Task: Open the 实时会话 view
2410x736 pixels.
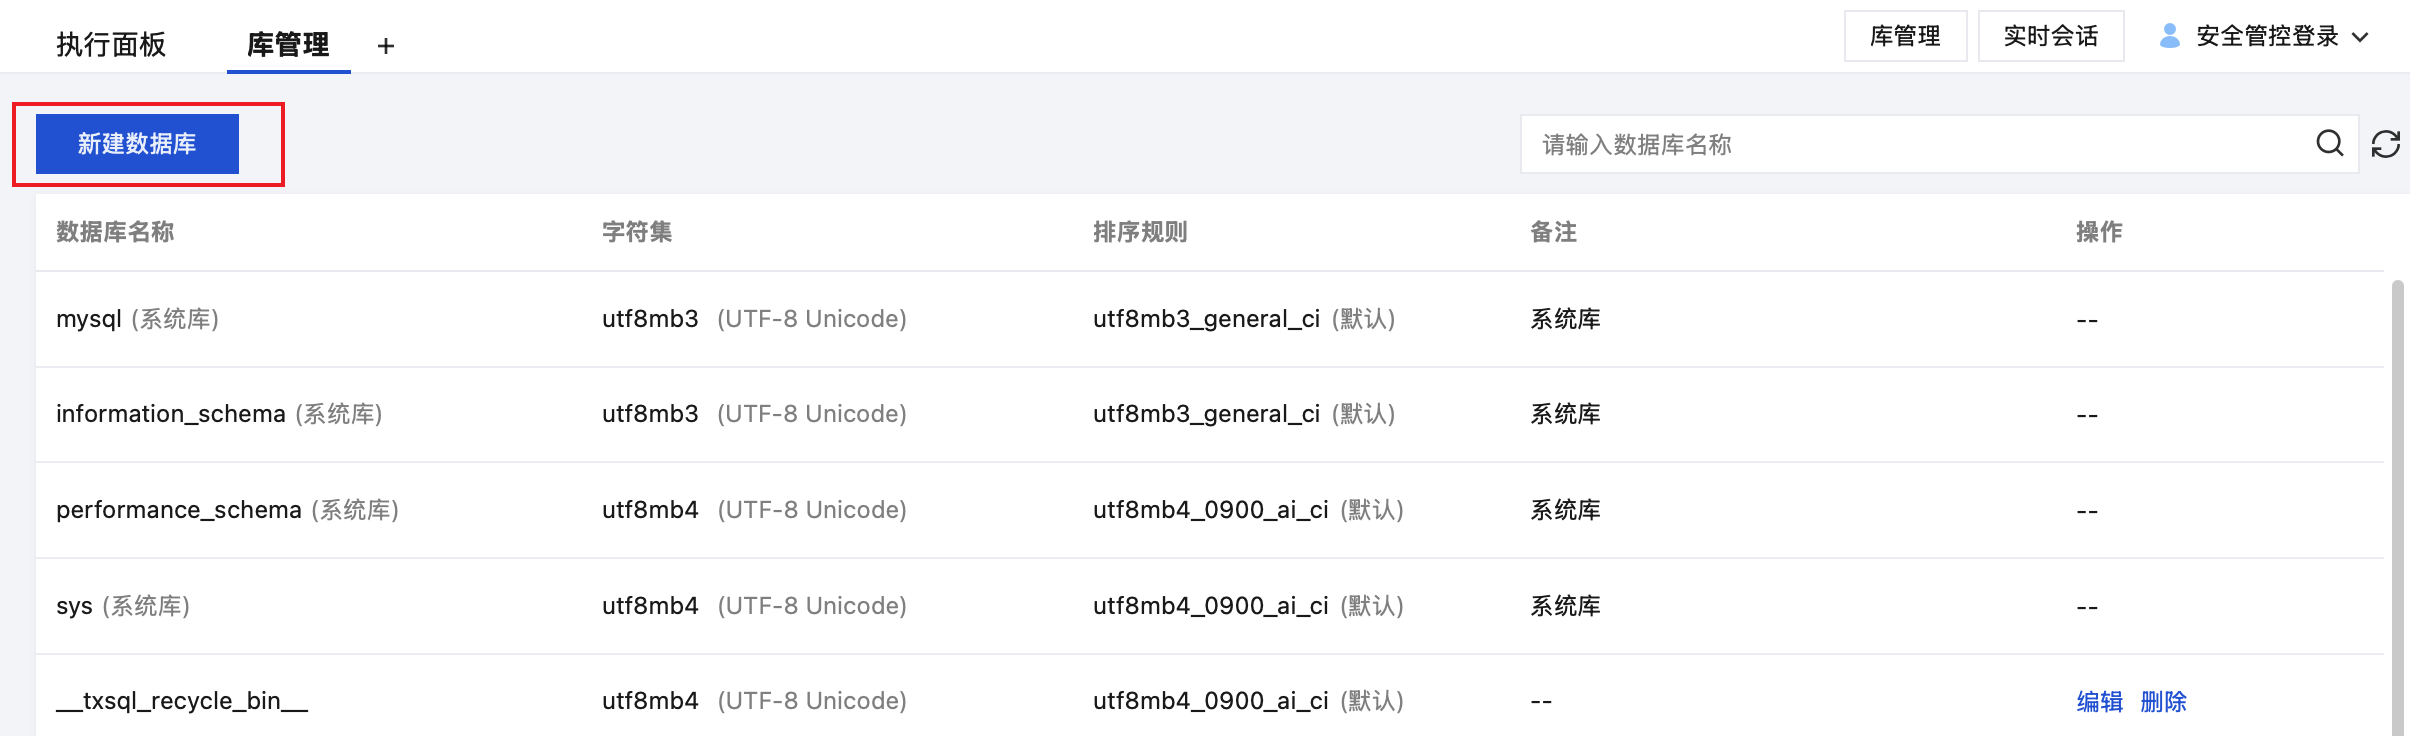Action: pyautogui.click(x=2050, y=37)
